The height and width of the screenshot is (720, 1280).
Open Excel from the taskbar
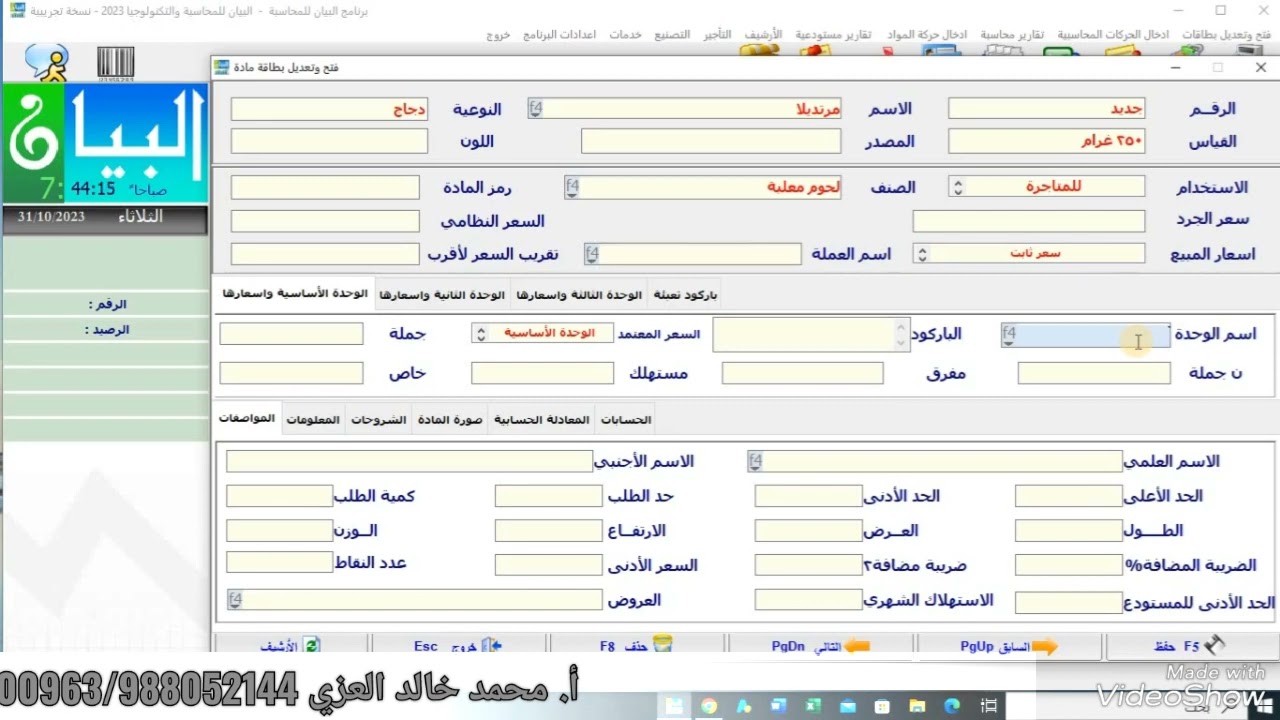813,706
